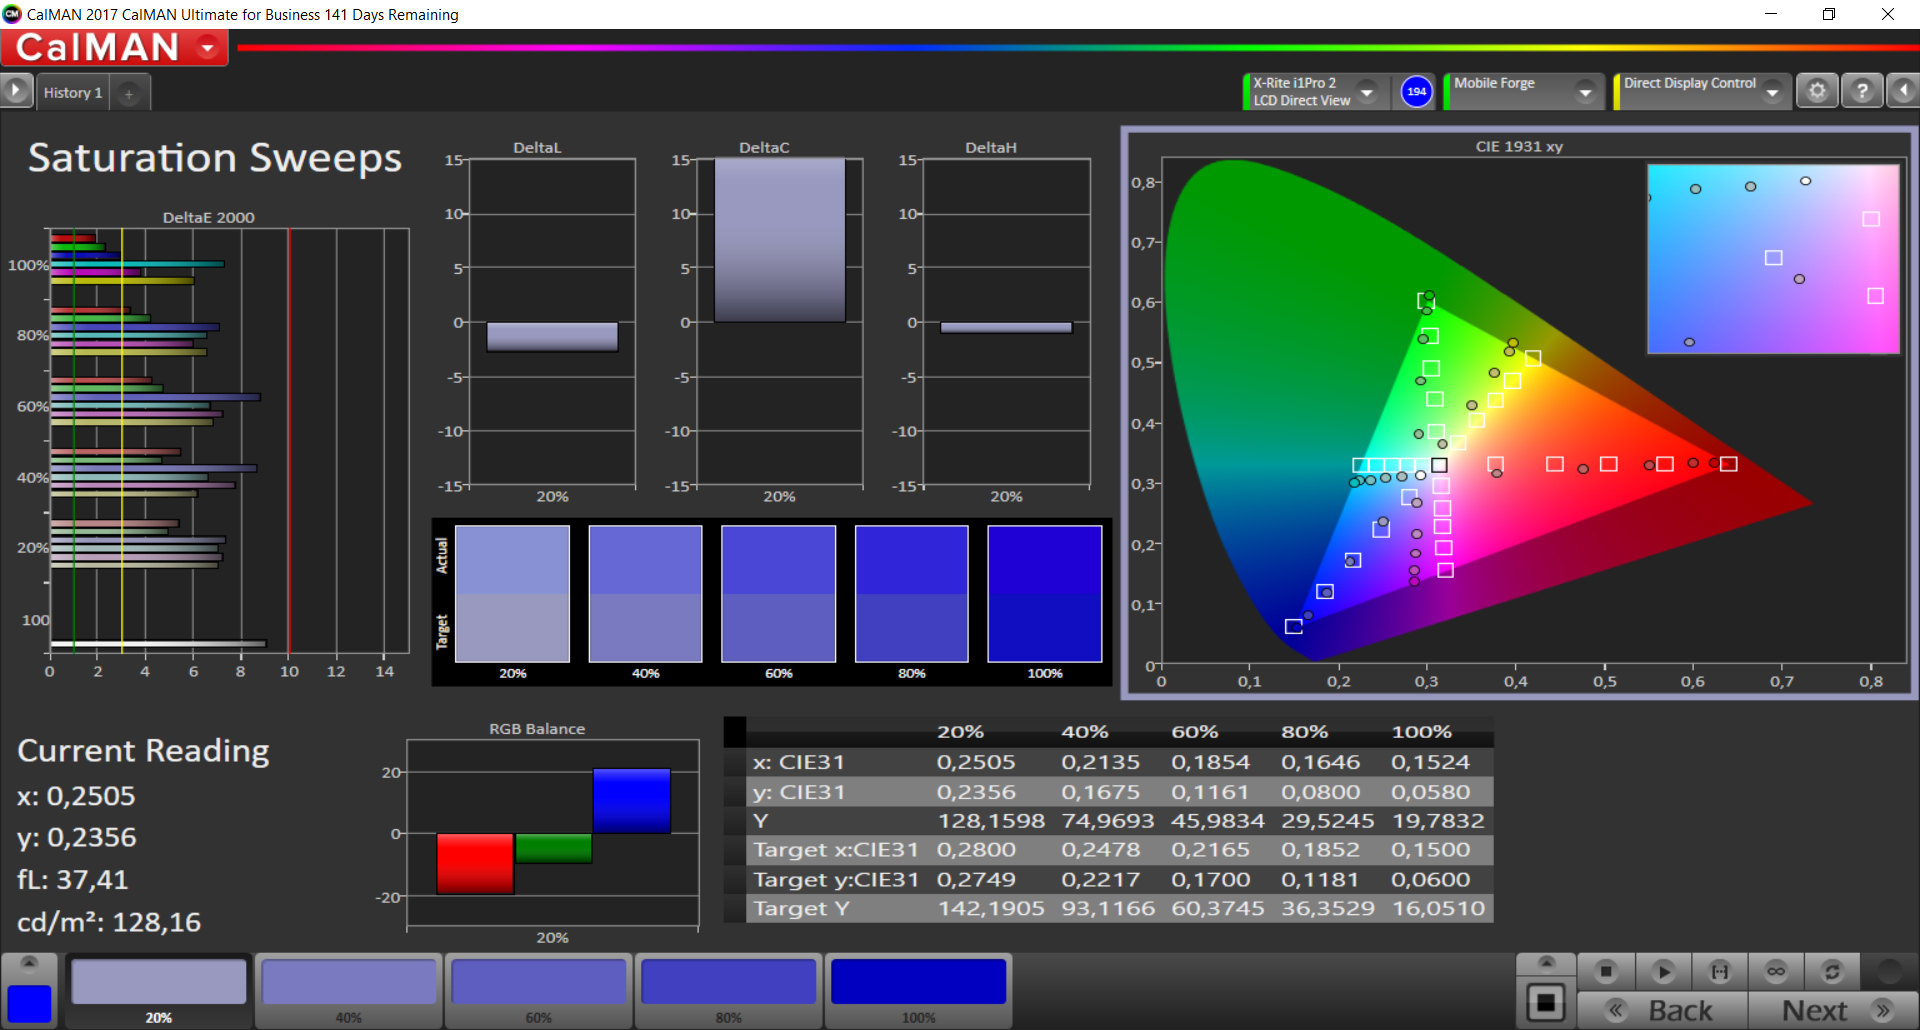Click the 40% Actual/Target comparison swatch
Screen dimensions: 1920x1030
pyautogui.click(x=645, y=594)
